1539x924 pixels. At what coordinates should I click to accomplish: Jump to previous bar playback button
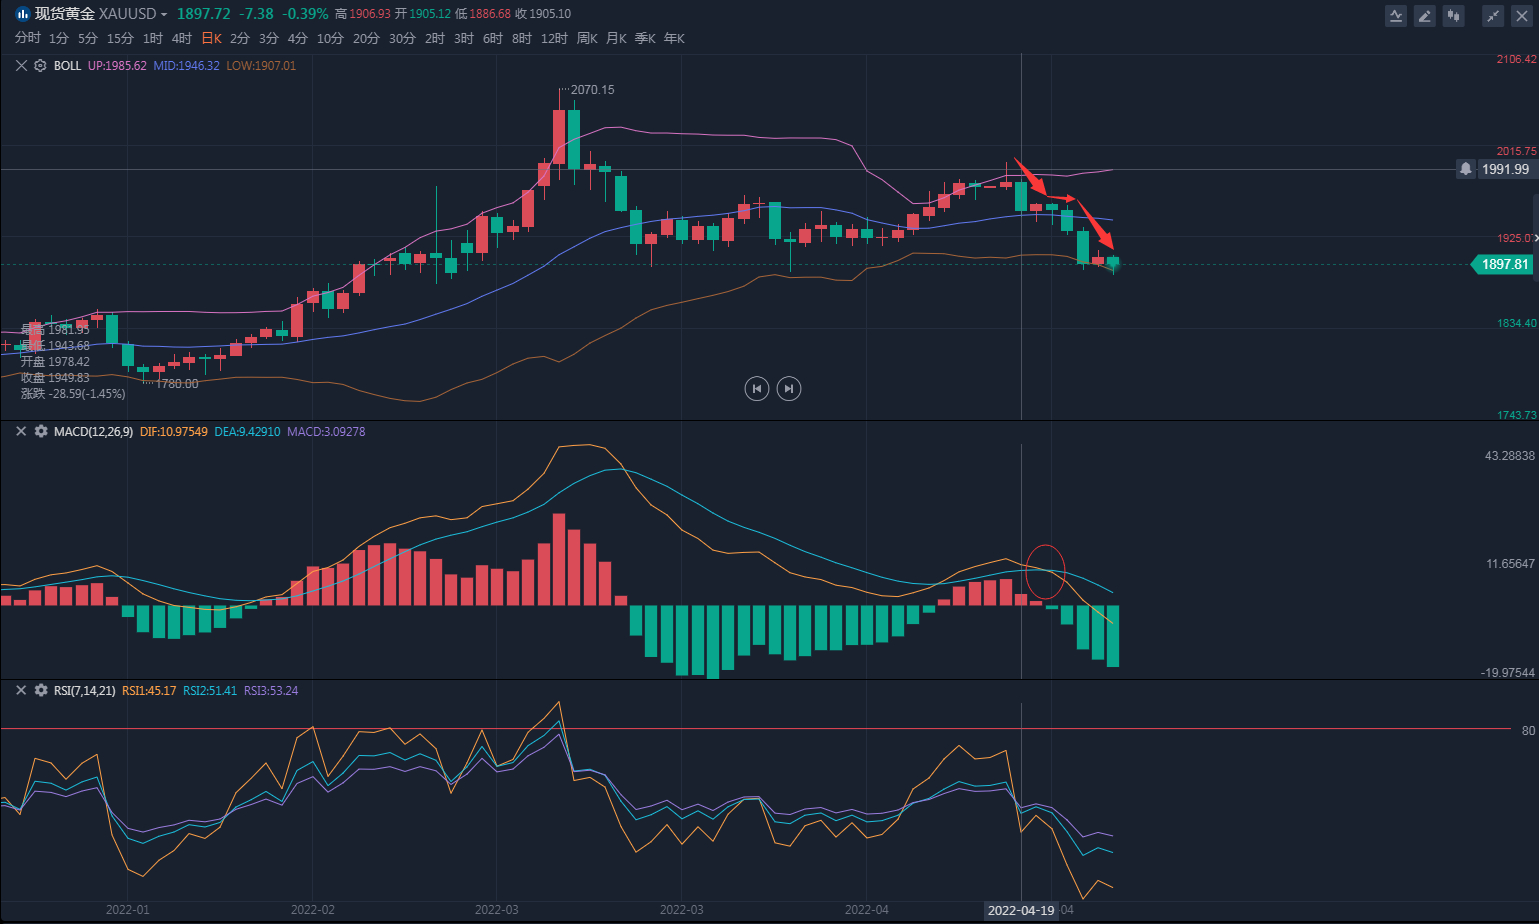pyautogui.click(x=757, y=388)
